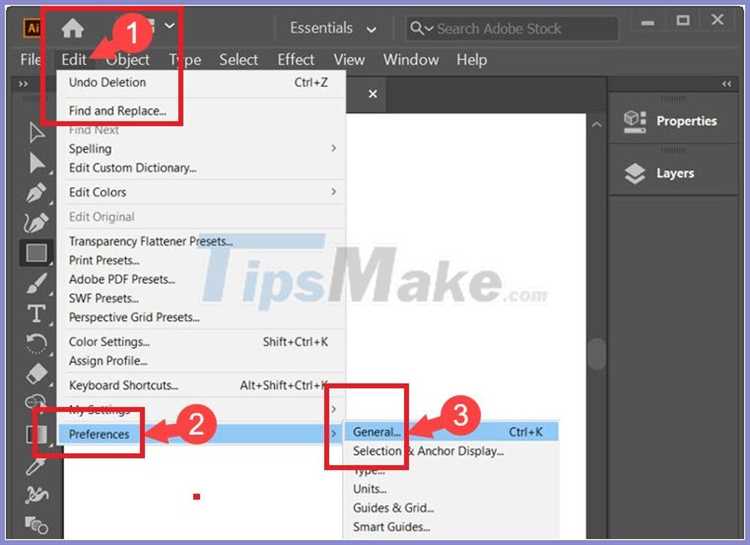This screenshot has width=750, height=545.
Task: Select the Eyedropper tool
Action: [36, 466]
